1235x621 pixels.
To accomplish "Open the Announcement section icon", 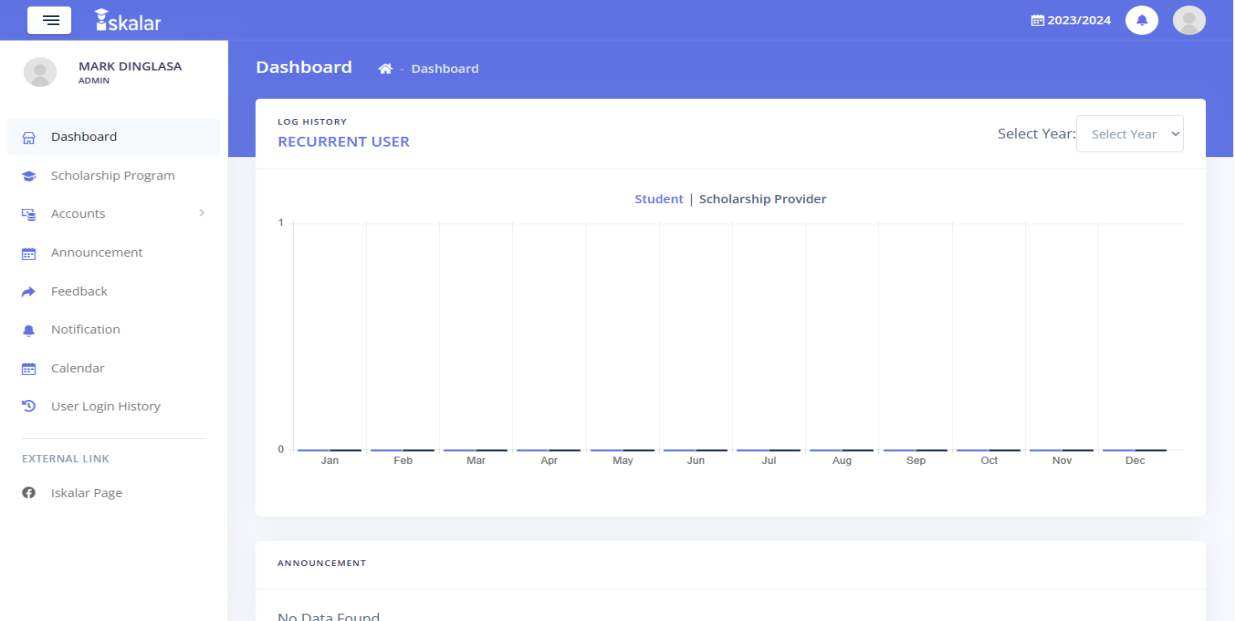I will point(27,252).
